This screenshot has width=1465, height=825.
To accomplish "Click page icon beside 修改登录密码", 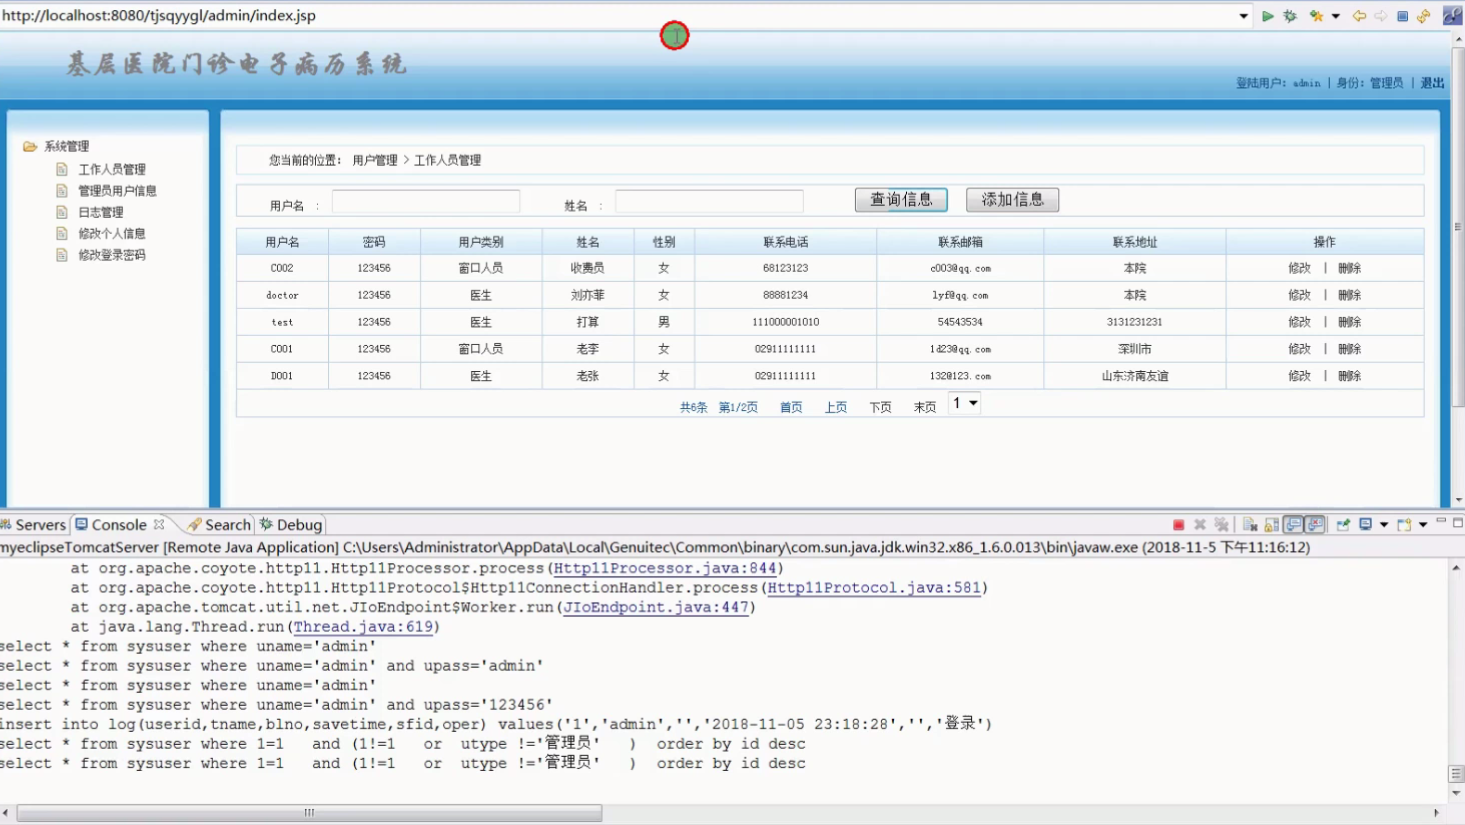I will coord(62,255).
